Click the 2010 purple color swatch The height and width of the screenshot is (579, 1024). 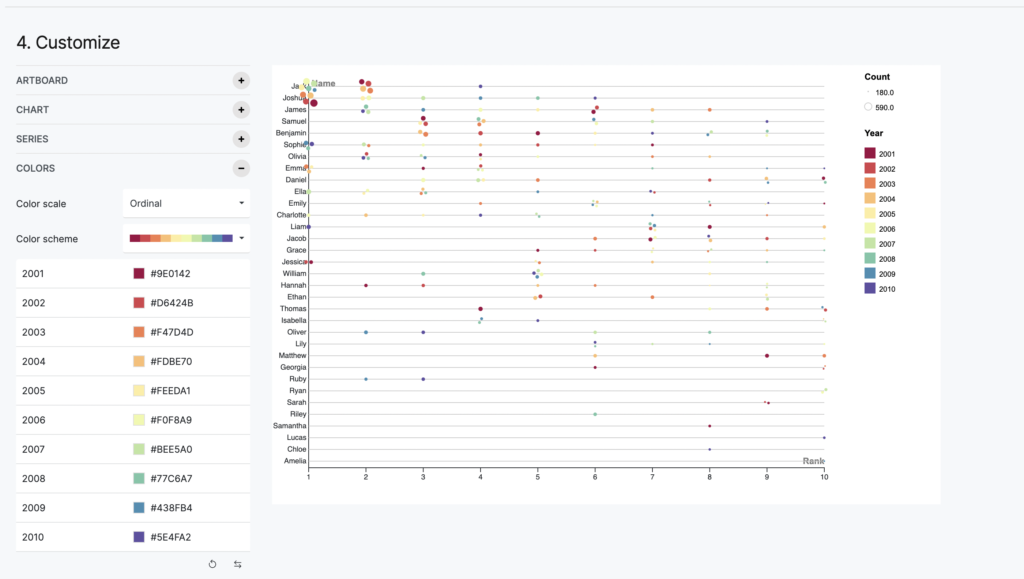(138, 537)
